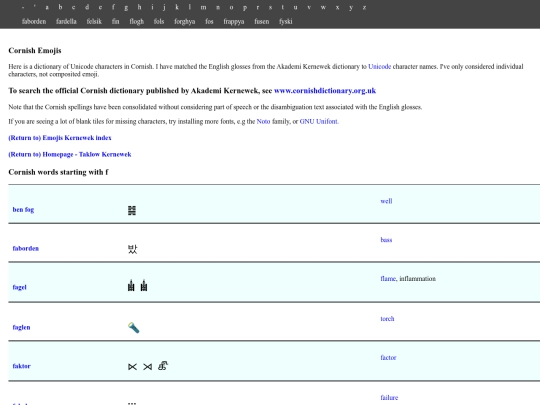Go to the fos section shortcut
This screenshot has height=405, width=540.
(x=209, y=21)
